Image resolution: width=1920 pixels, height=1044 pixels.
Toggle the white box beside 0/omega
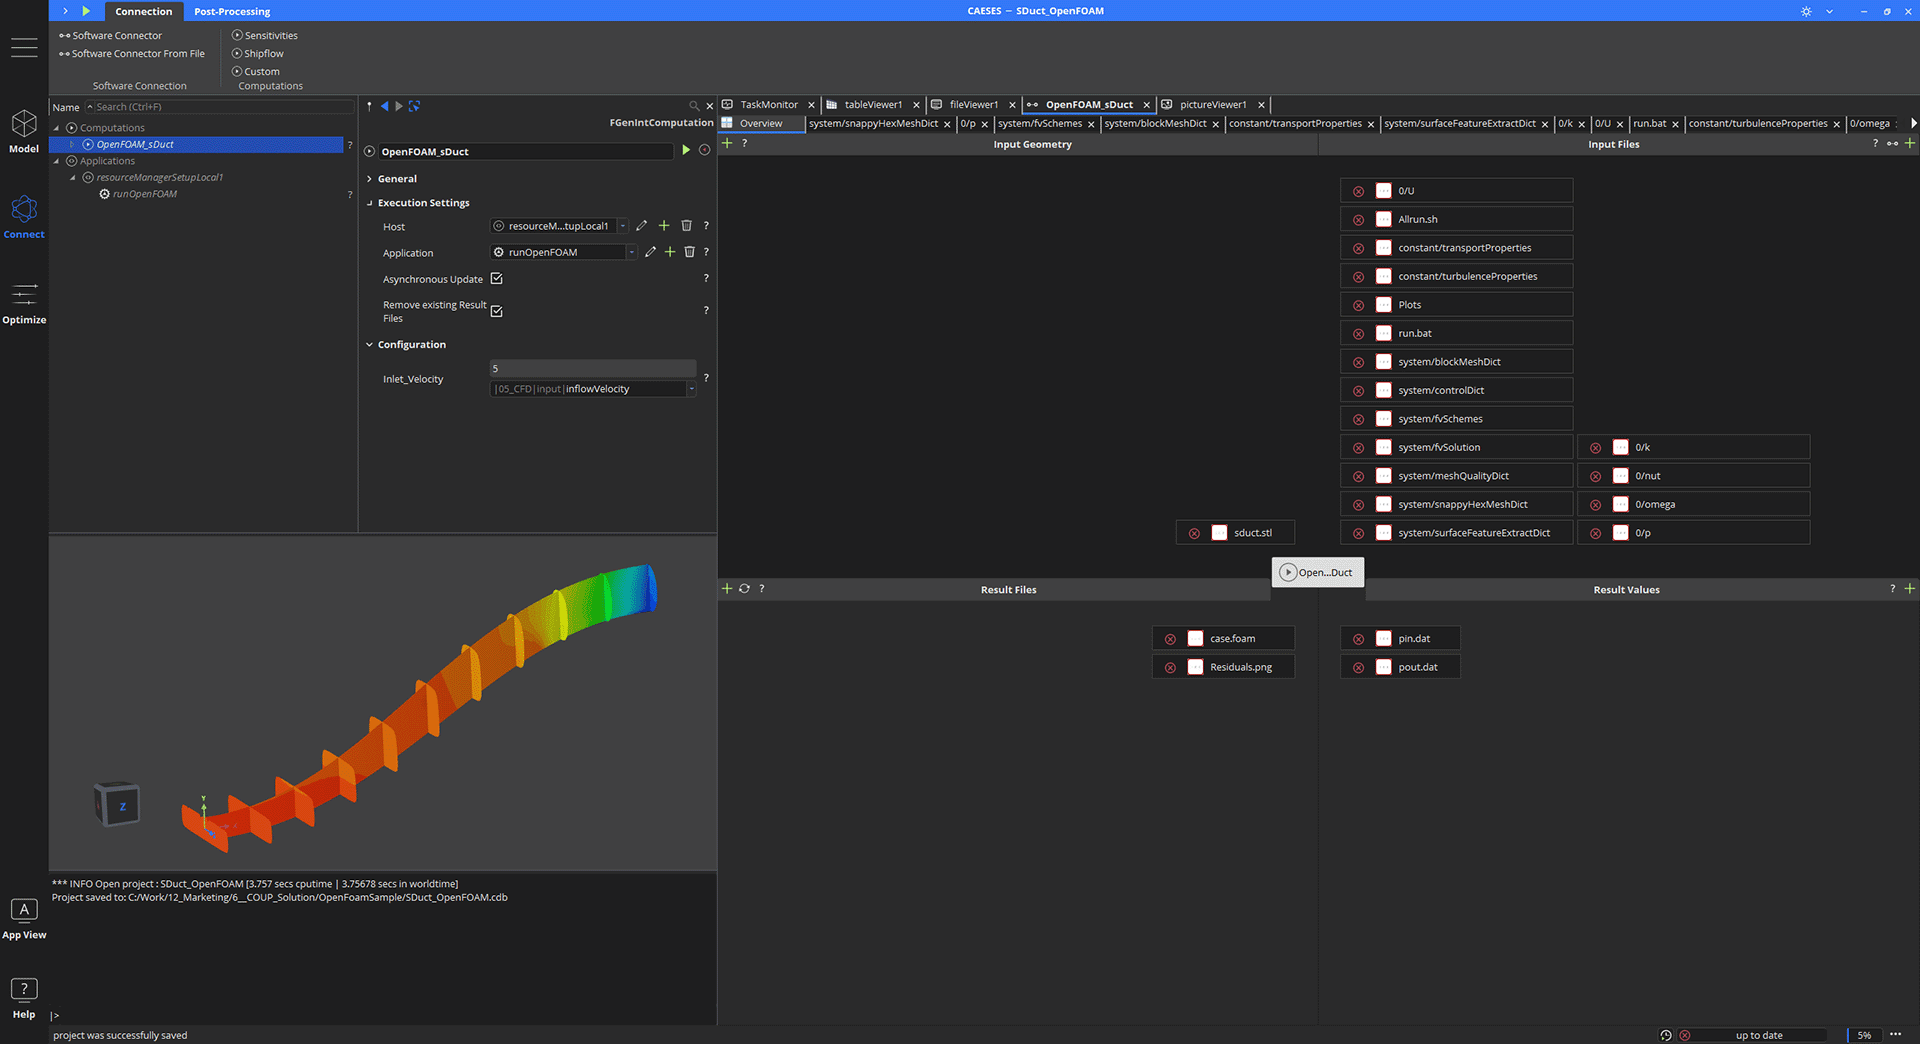(x=1621, y=504)
